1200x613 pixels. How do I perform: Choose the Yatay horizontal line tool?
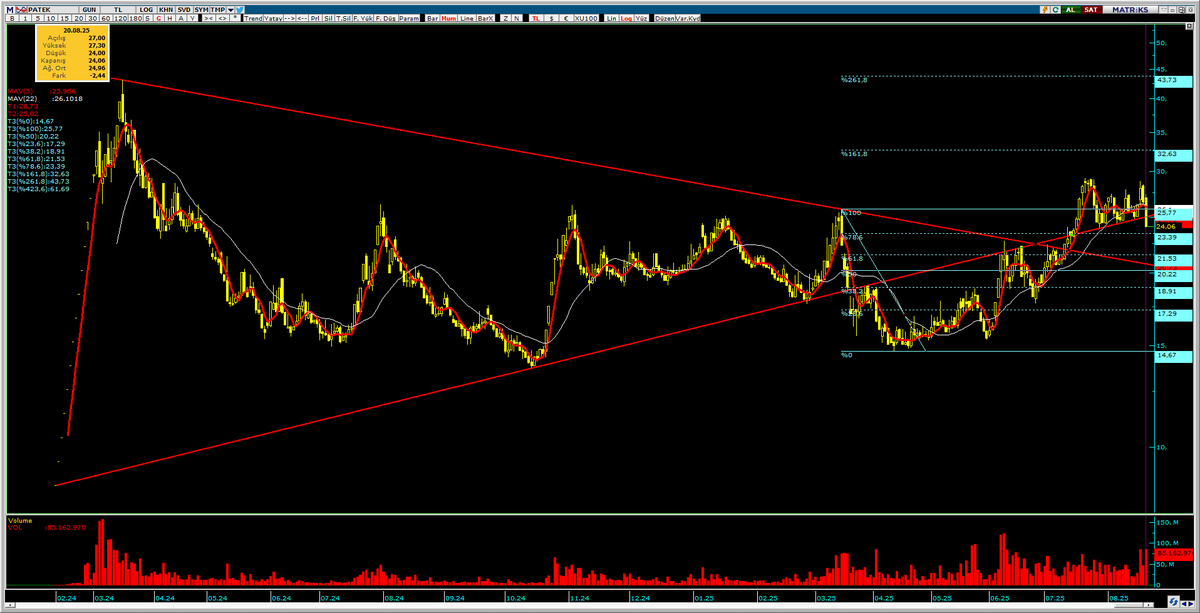[x=273, y=18]
